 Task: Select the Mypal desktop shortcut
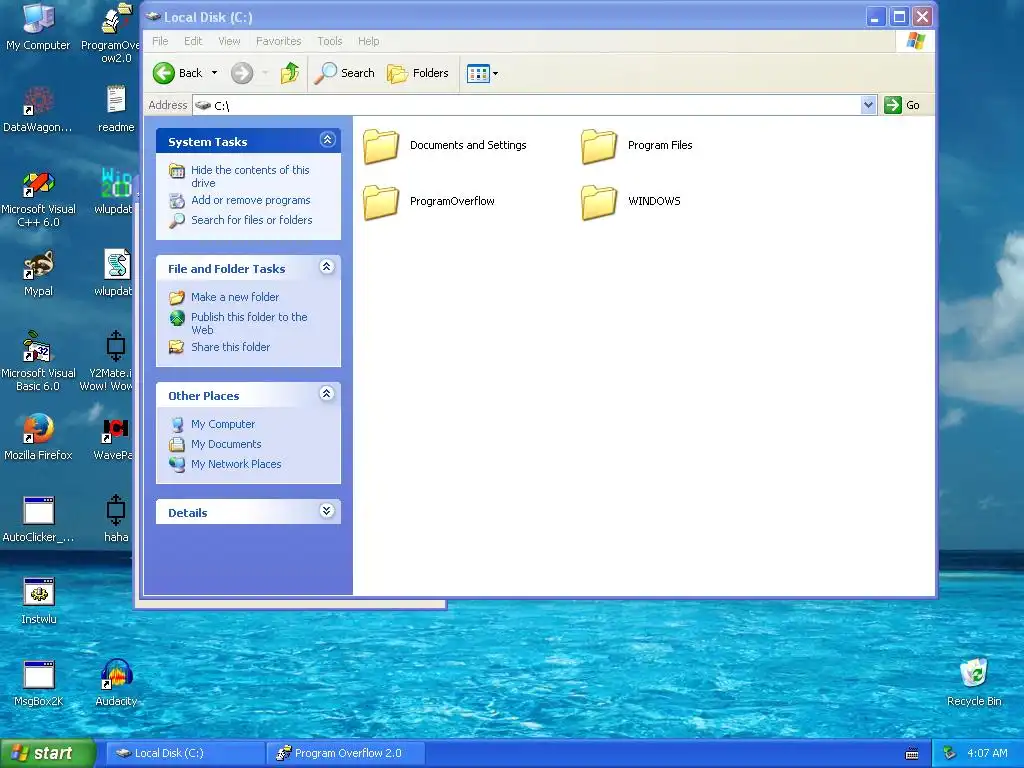coord(38,274)
